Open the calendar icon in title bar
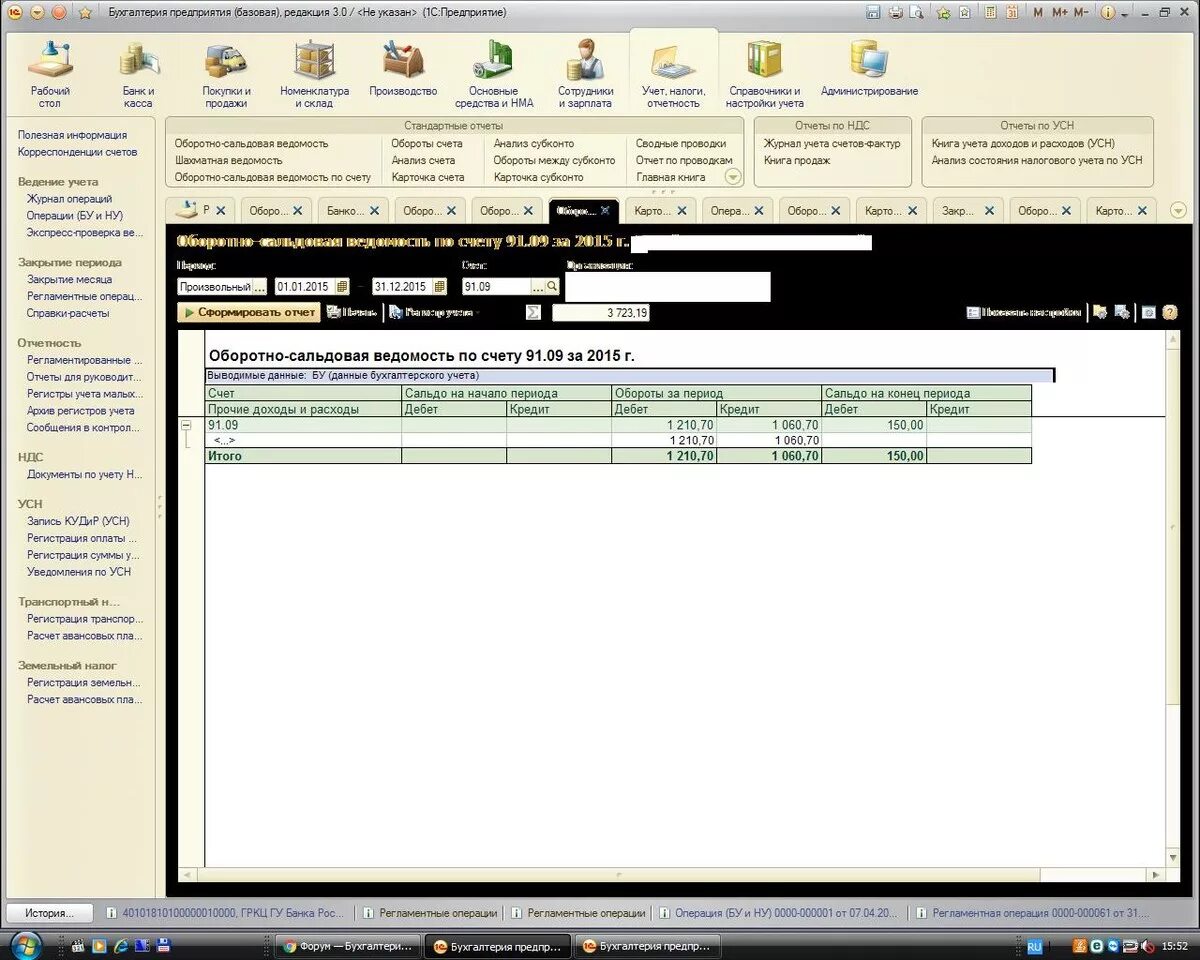This screenshot has width=1200, height=960. pos(1012,12)
